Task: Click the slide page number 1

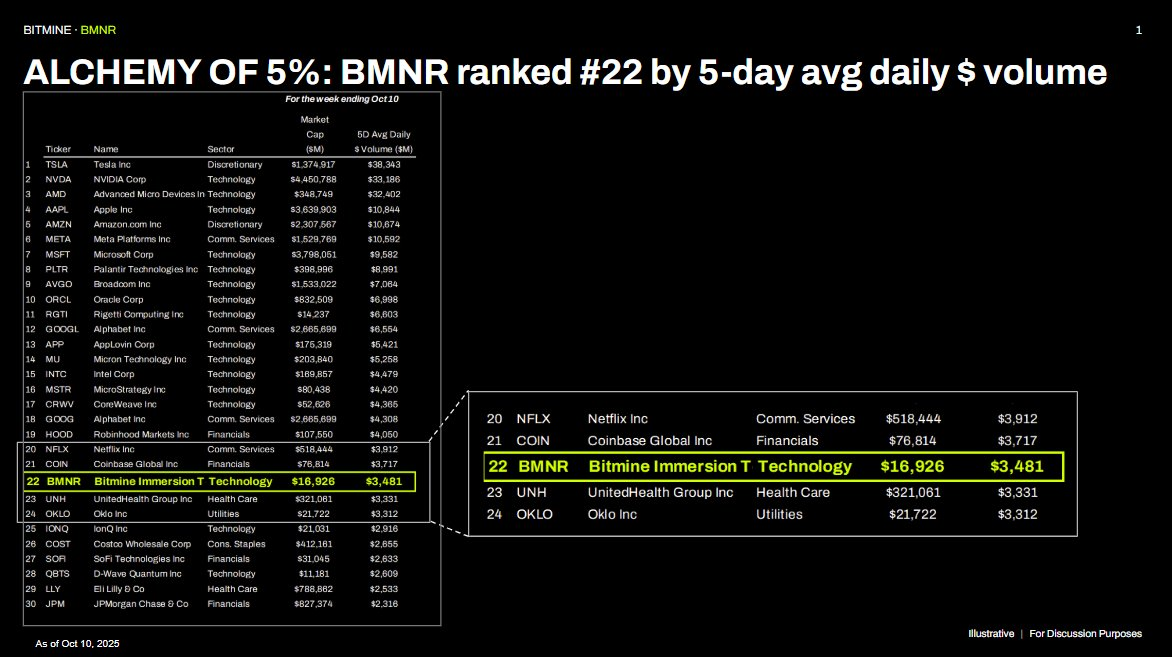Action: [1139, 30]
